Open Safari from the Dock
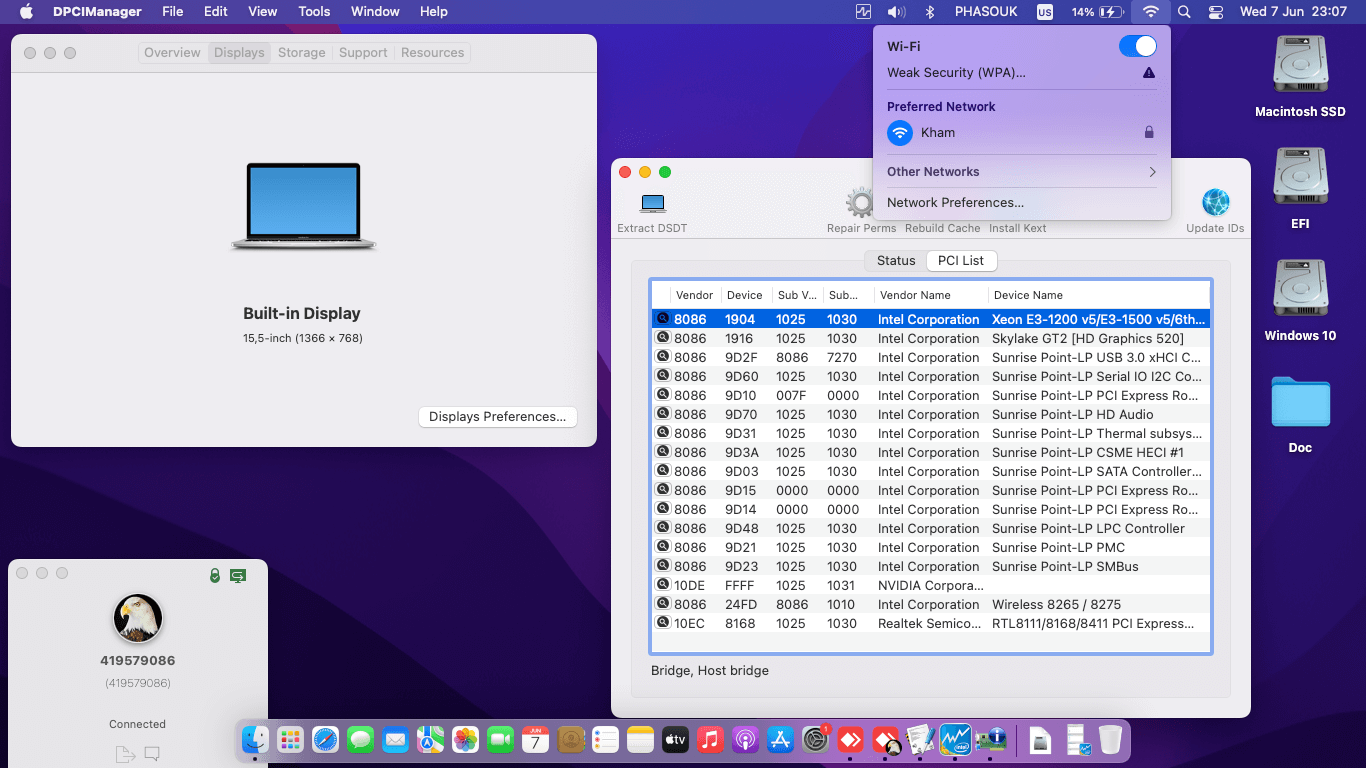Viewport: 1366px width, 768px height. [324, 740]
